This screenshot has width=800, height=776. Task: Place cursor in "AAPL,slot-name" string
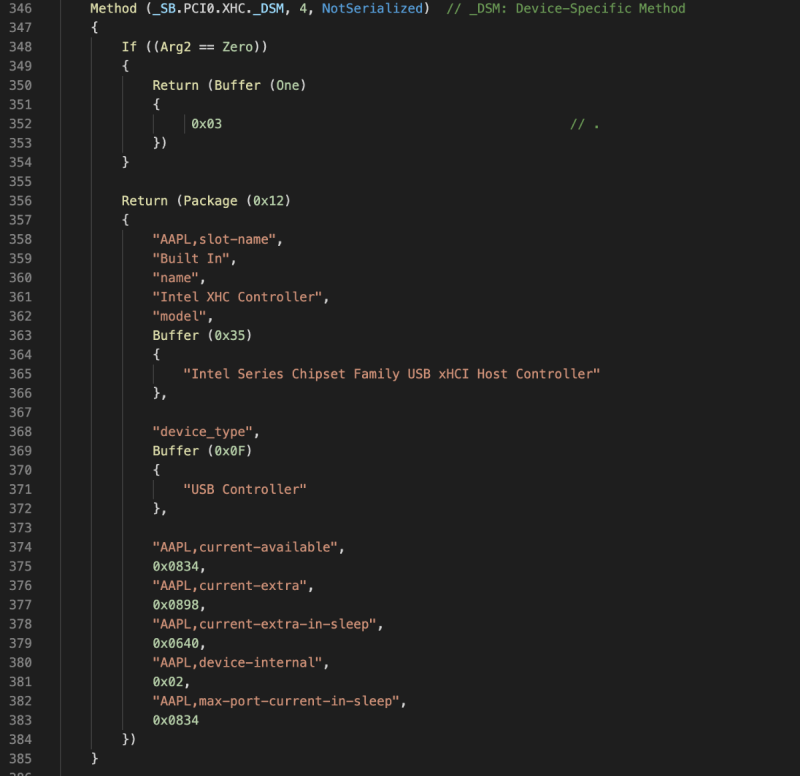(218, 239)
